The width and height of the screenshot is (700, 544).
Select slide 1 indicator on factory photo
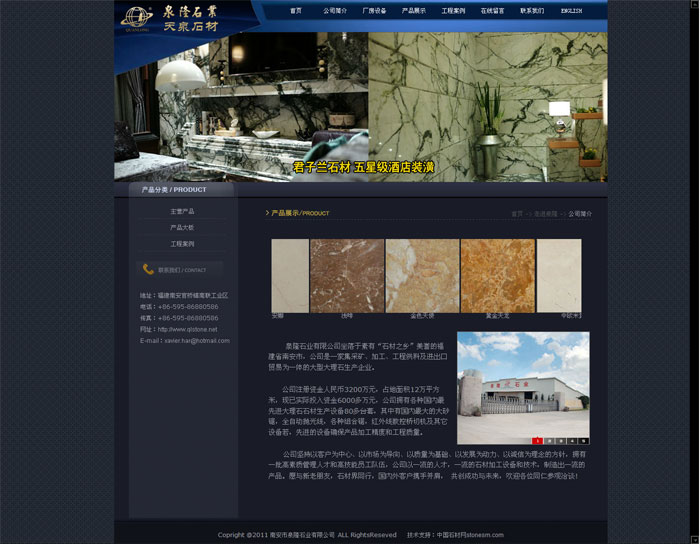pos(537,440)
